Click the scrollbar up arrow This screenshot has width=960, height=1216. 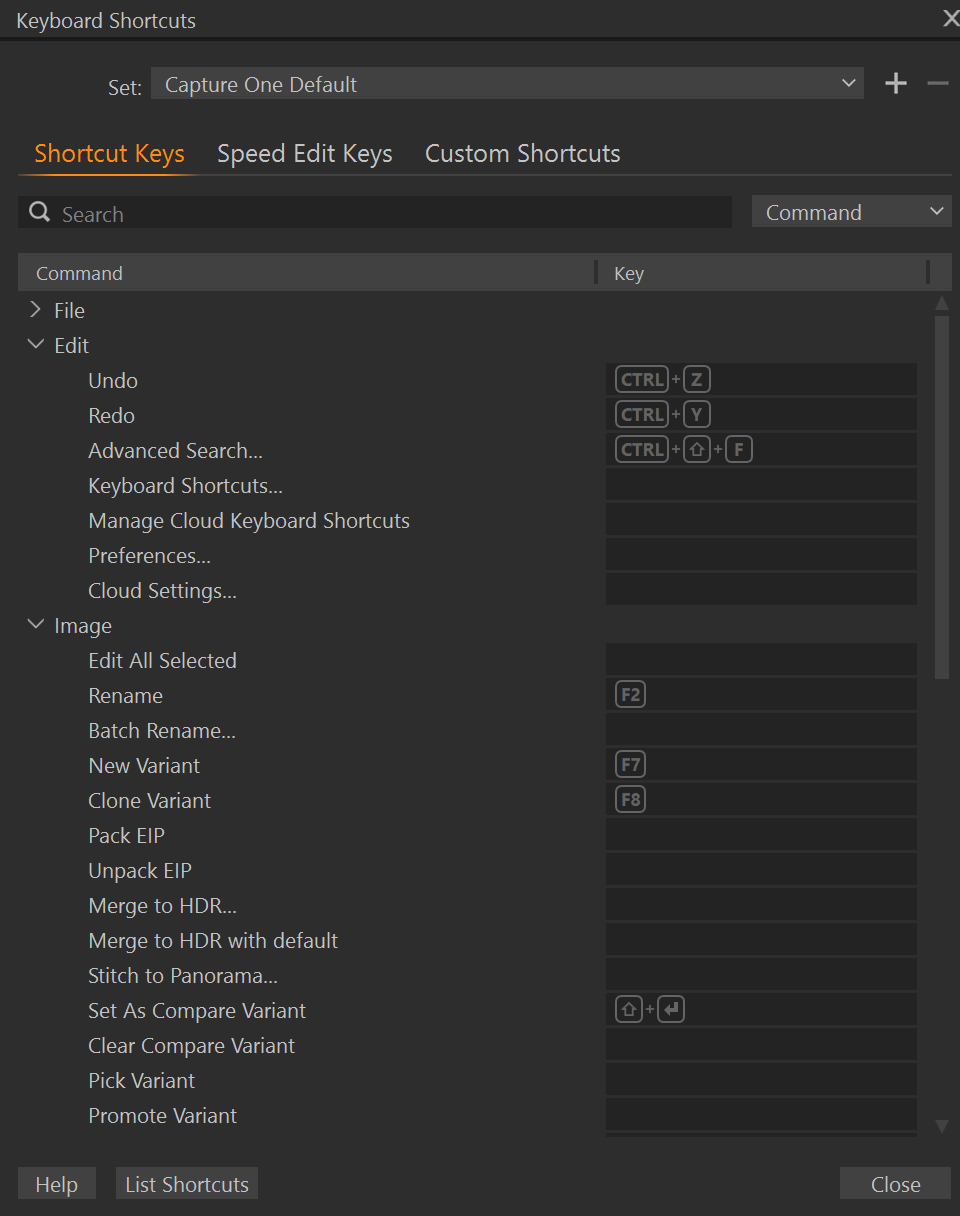point(941,303)
